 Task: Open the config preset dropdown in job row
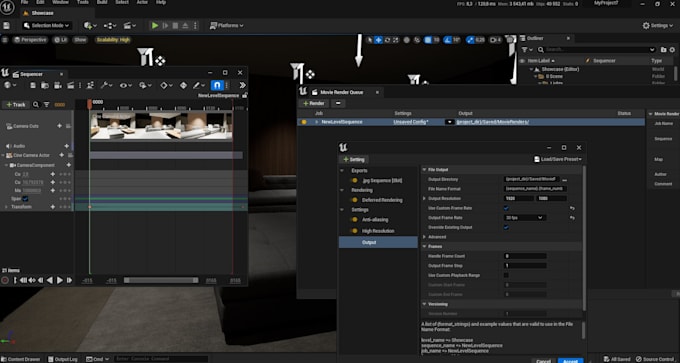coord(449,122)
